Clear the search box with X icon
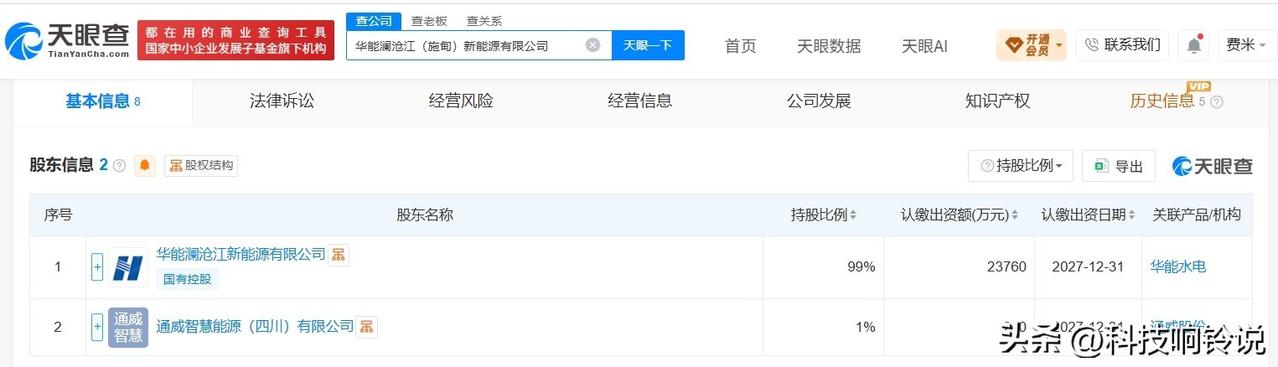The height and width of the screenshot is (367, 1278). coord(593,45)
